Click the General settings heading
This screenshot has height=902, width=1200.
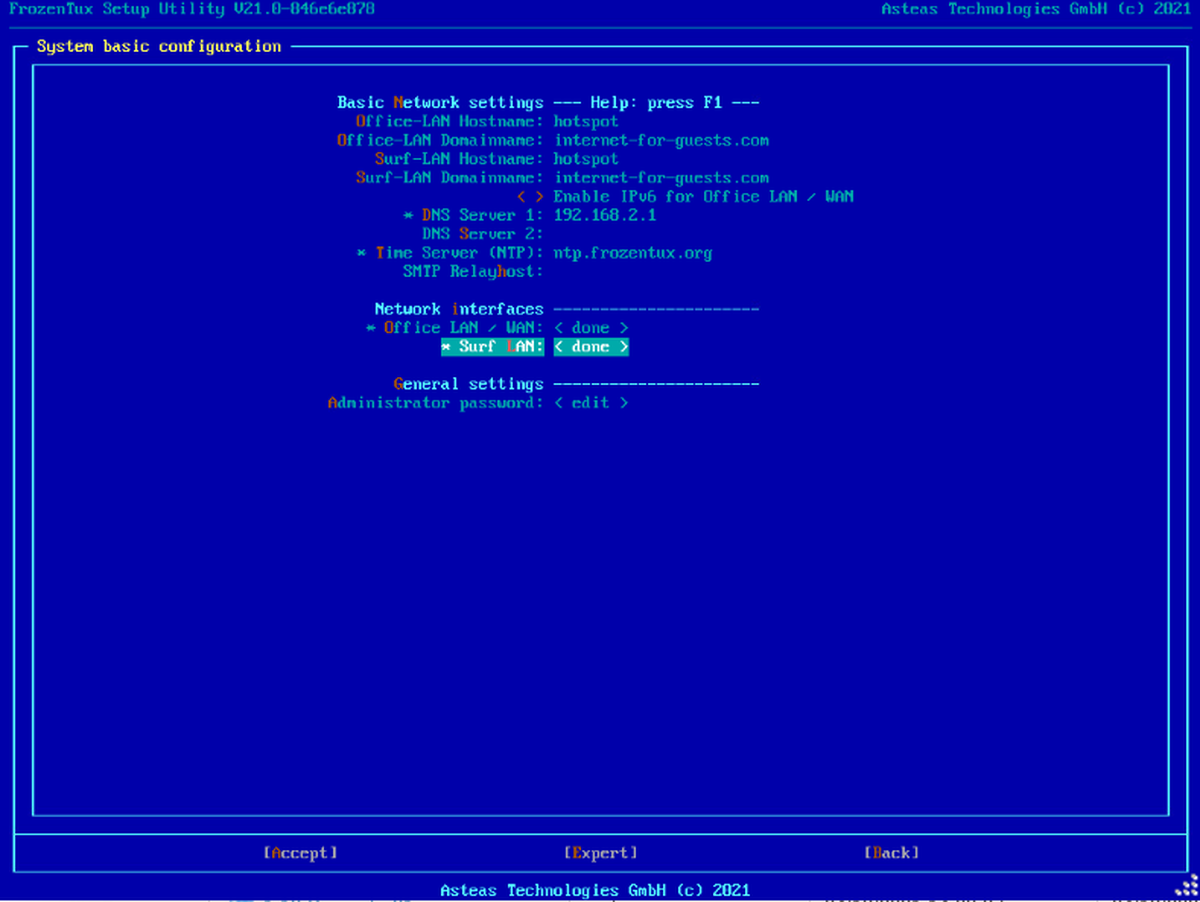[x=469, y=384]
